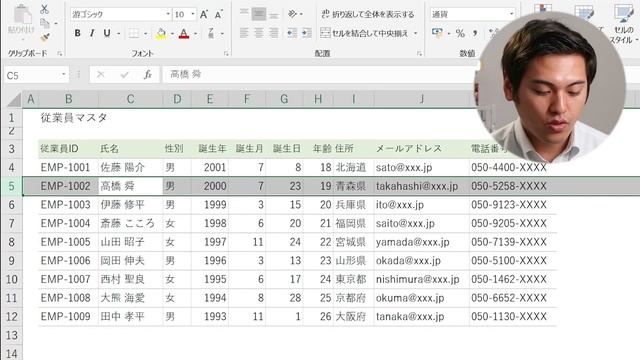Open alignment (配置) group dialog launcher
Image resolution: width=640 pixels, height=360 pixels.
point(419,53)
